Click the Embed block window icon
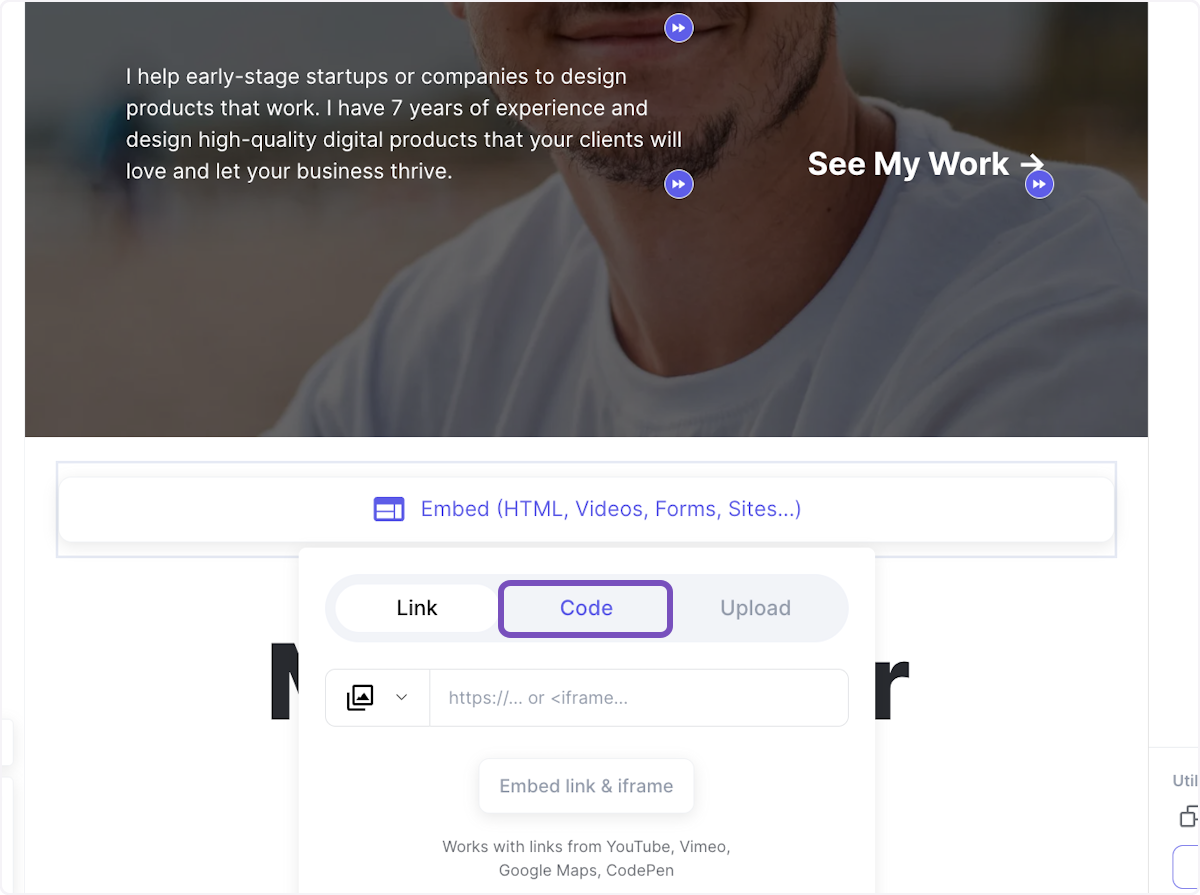 (389, 509)
